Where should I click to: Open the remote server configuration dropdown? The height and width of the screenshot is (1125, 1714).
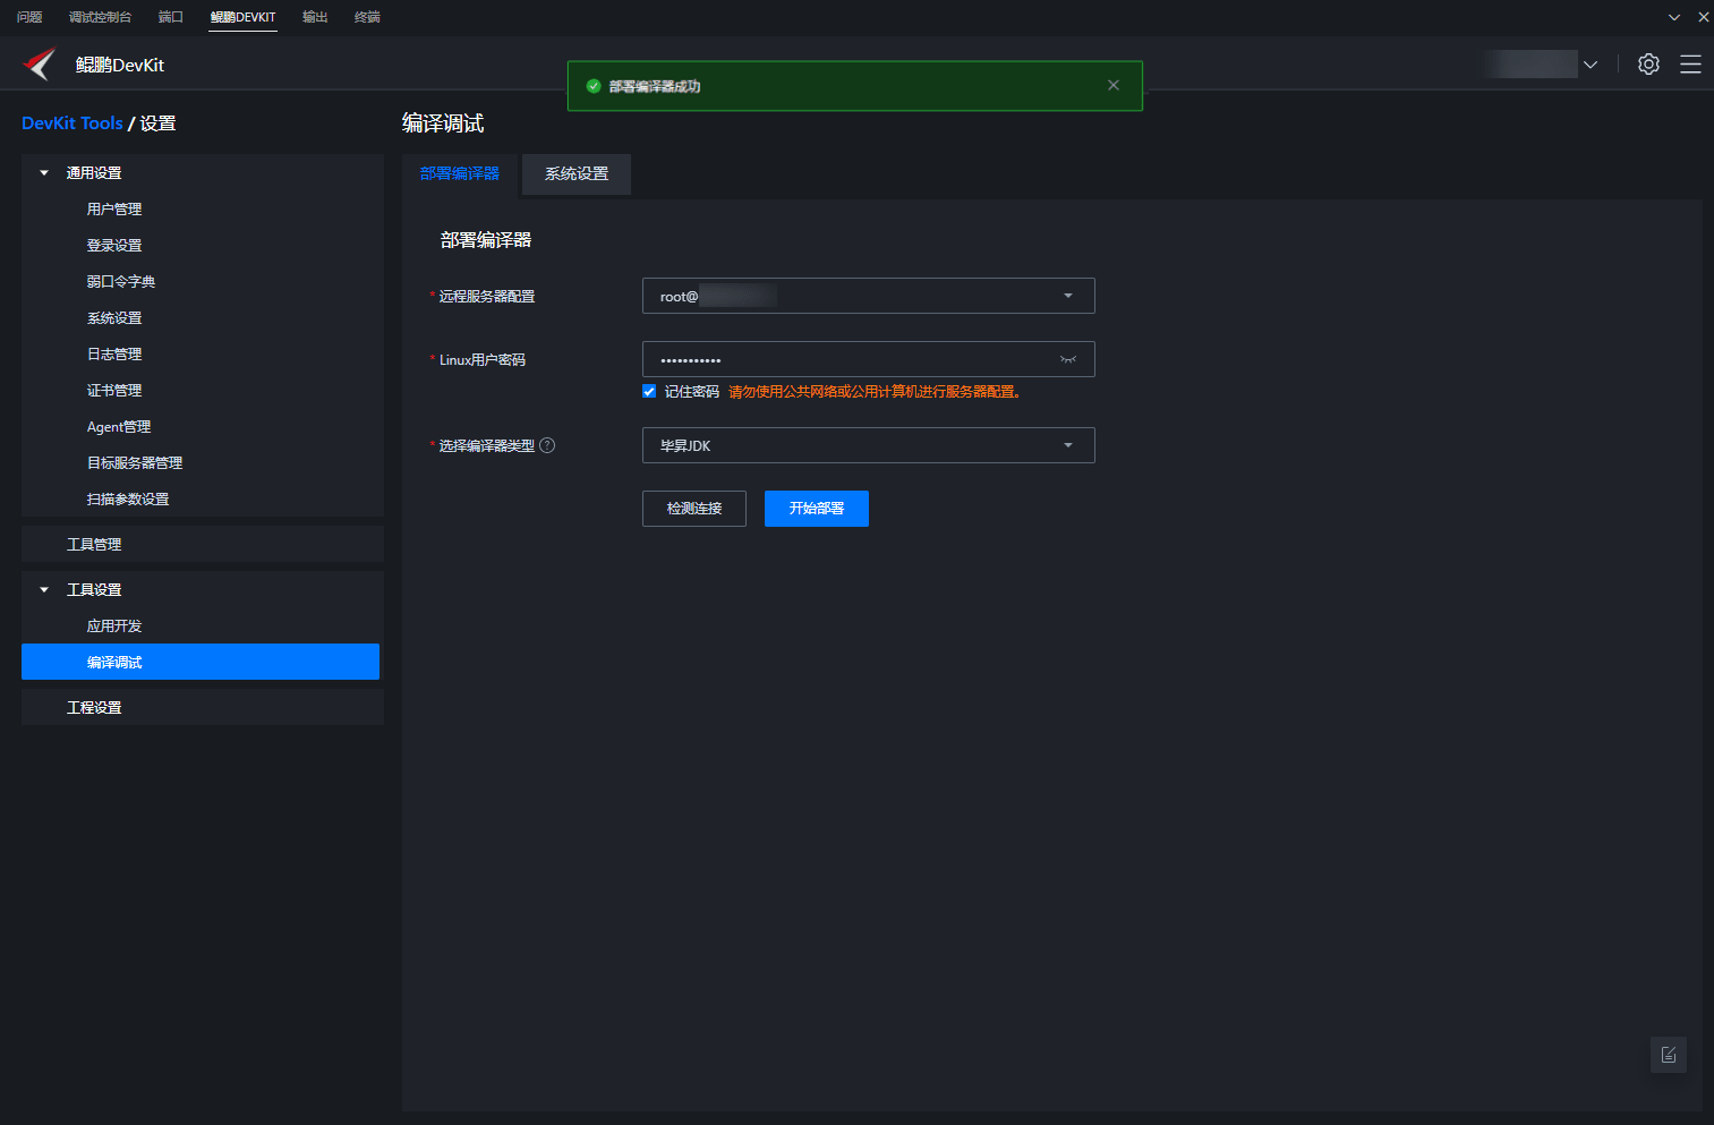click(868, 296)
